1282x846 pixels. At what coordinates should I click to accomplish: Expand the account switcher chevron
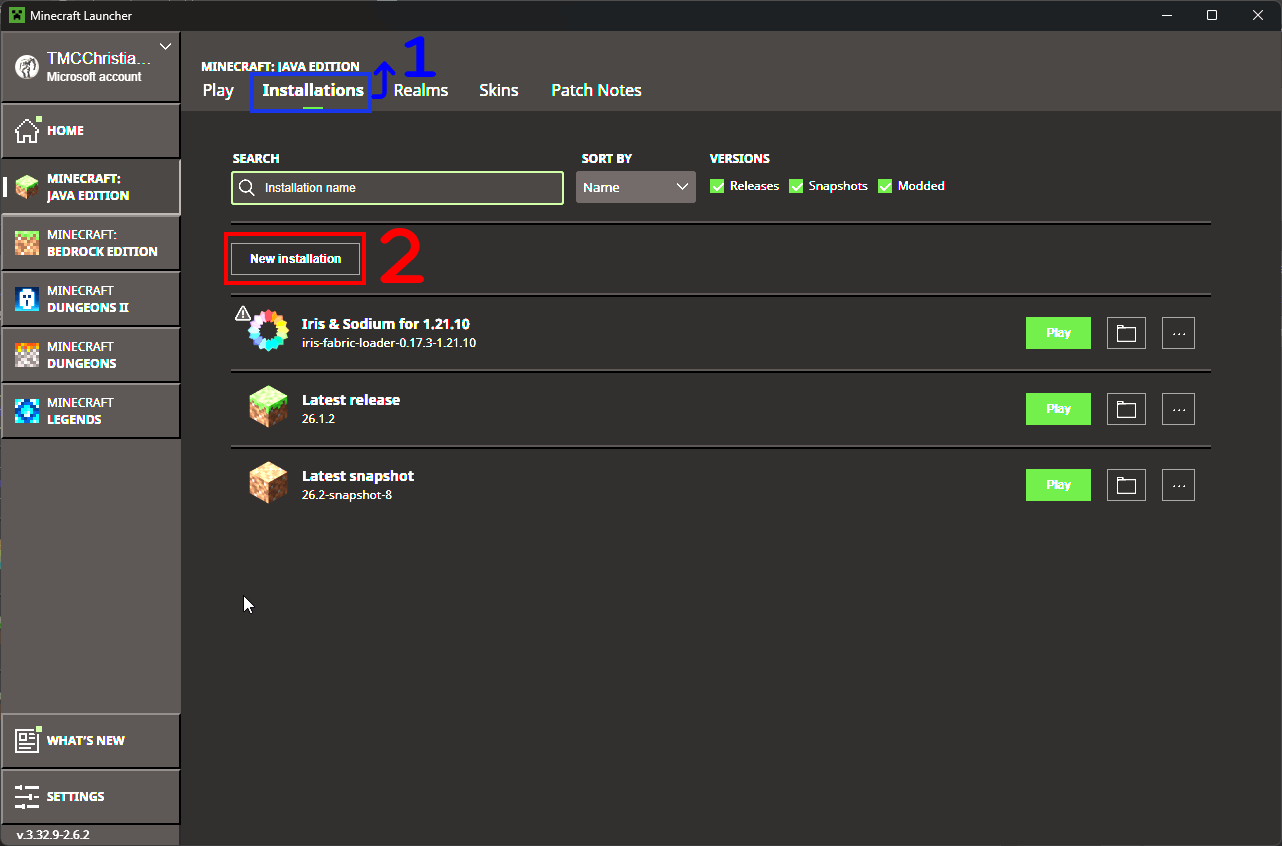tap(166, 46)
